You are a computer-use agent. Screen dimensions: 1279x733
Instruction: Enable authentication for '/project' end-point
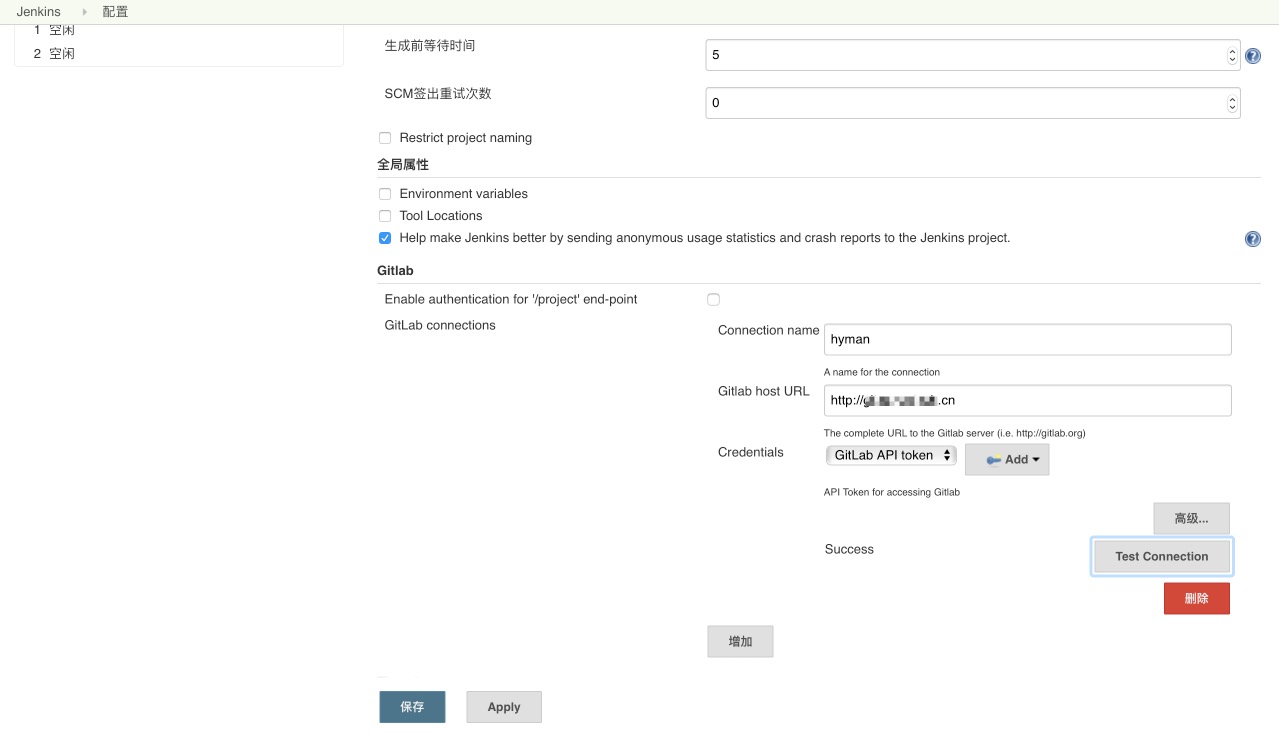[713, 299]
